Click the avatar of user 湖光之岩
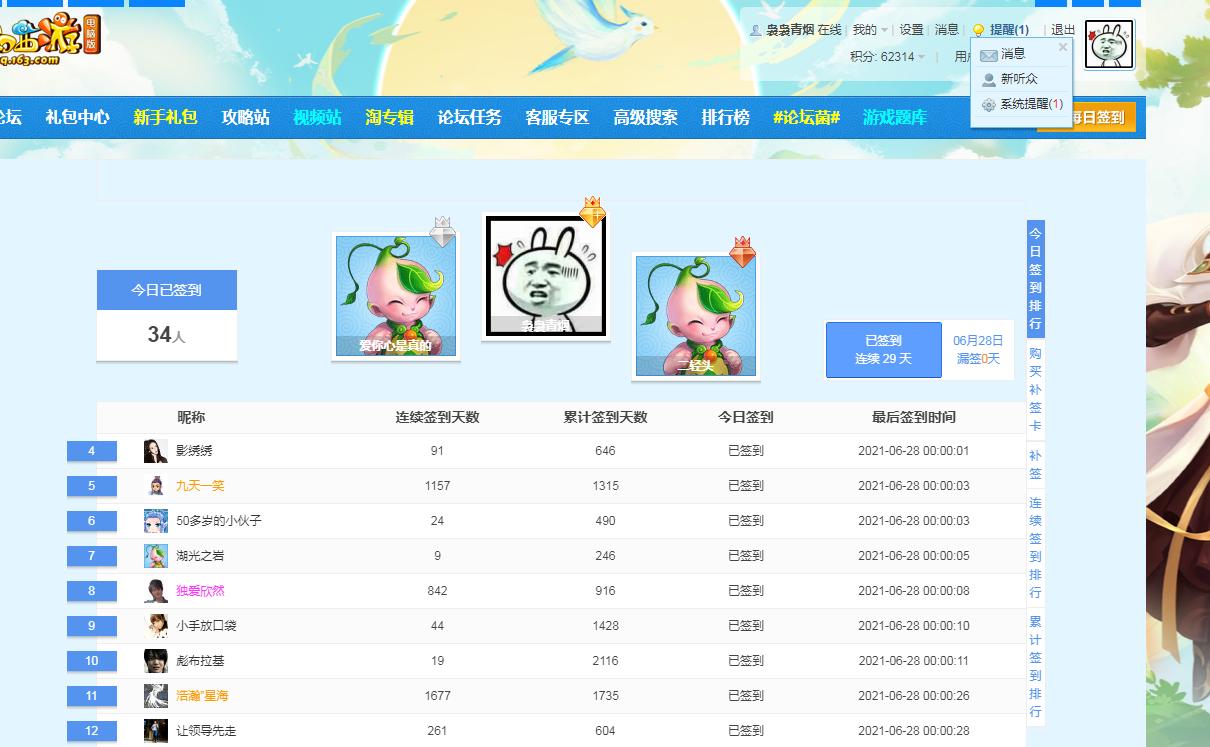Image resolution: width=1210 pixels, height=747 pixels. click(x=155, y=556)
